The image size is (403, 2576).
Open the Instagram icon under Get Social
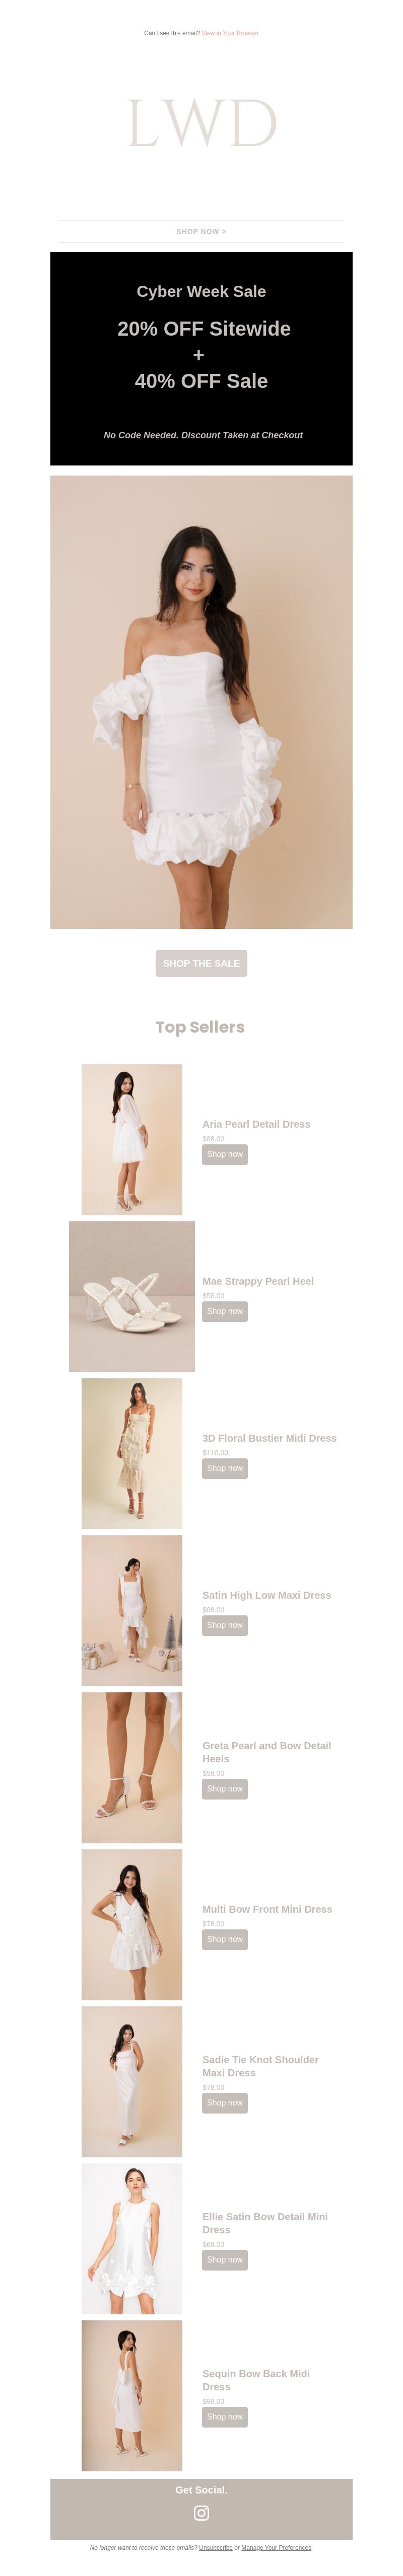pos(201,2512)
